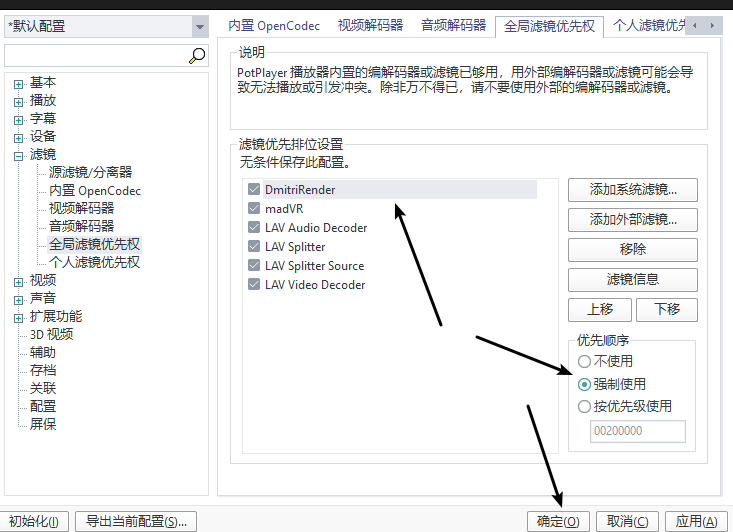Open the 关联 settings page
Viewport: 733px width, 532px height.
43,388
